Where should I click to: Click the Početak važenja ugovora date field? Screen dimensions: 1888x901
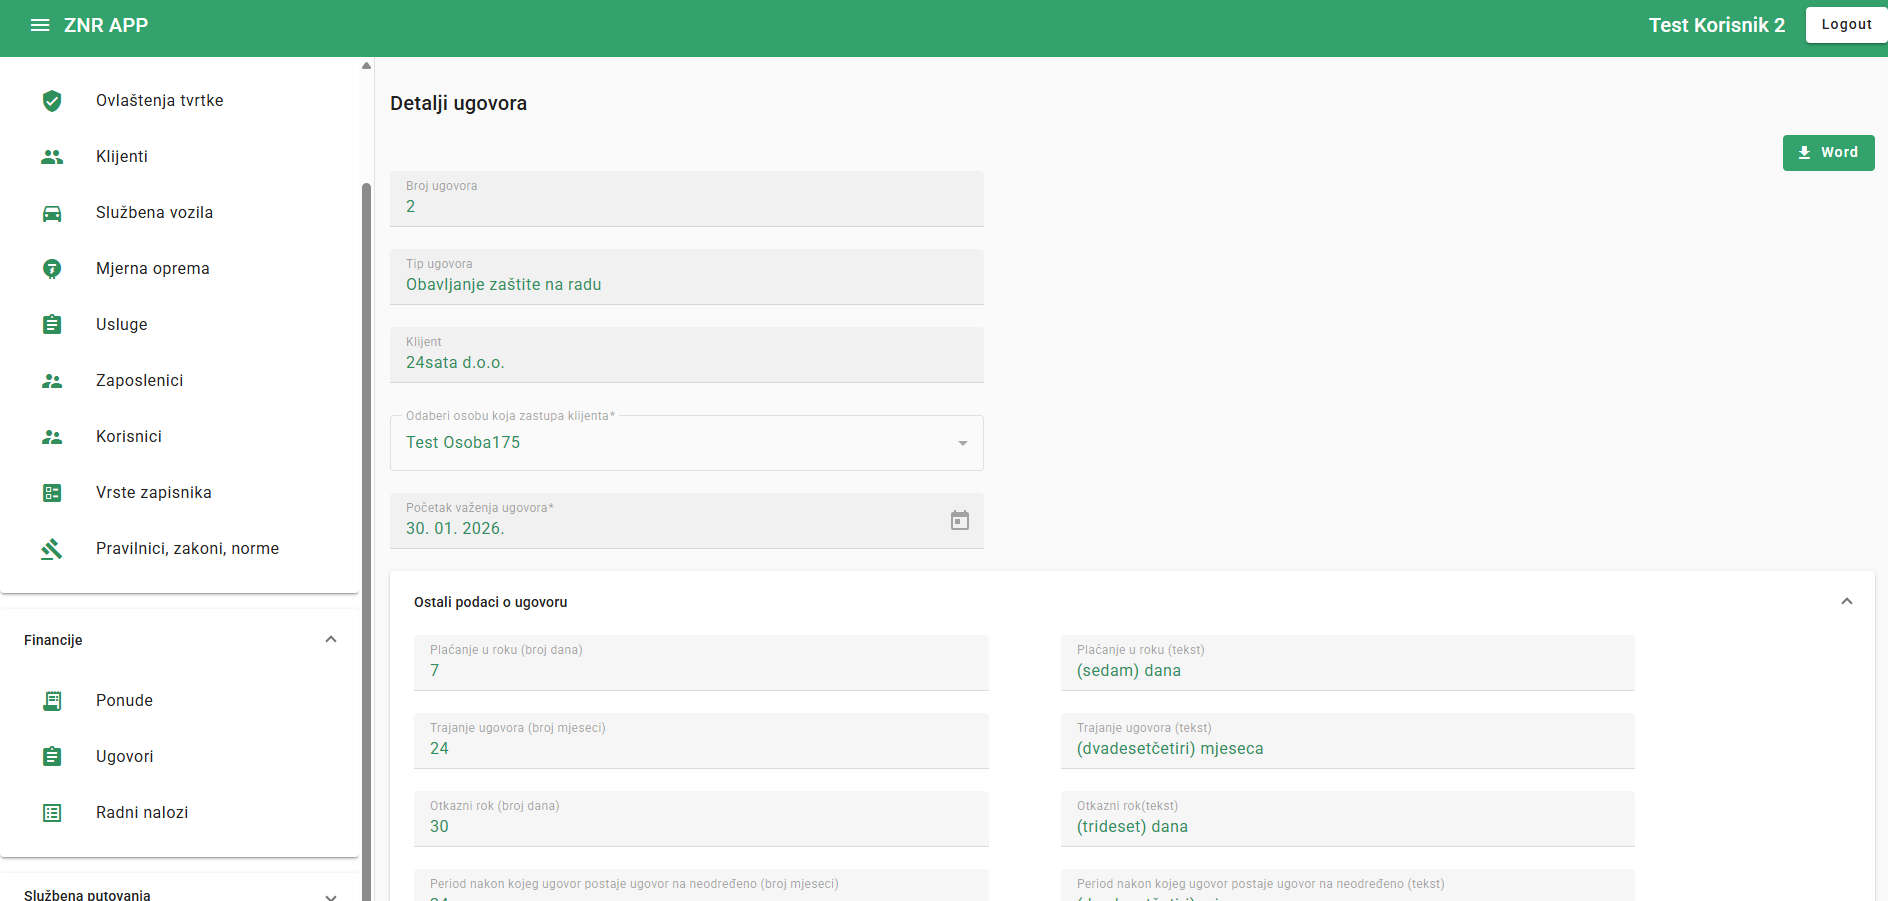click(x=687, y=521)
